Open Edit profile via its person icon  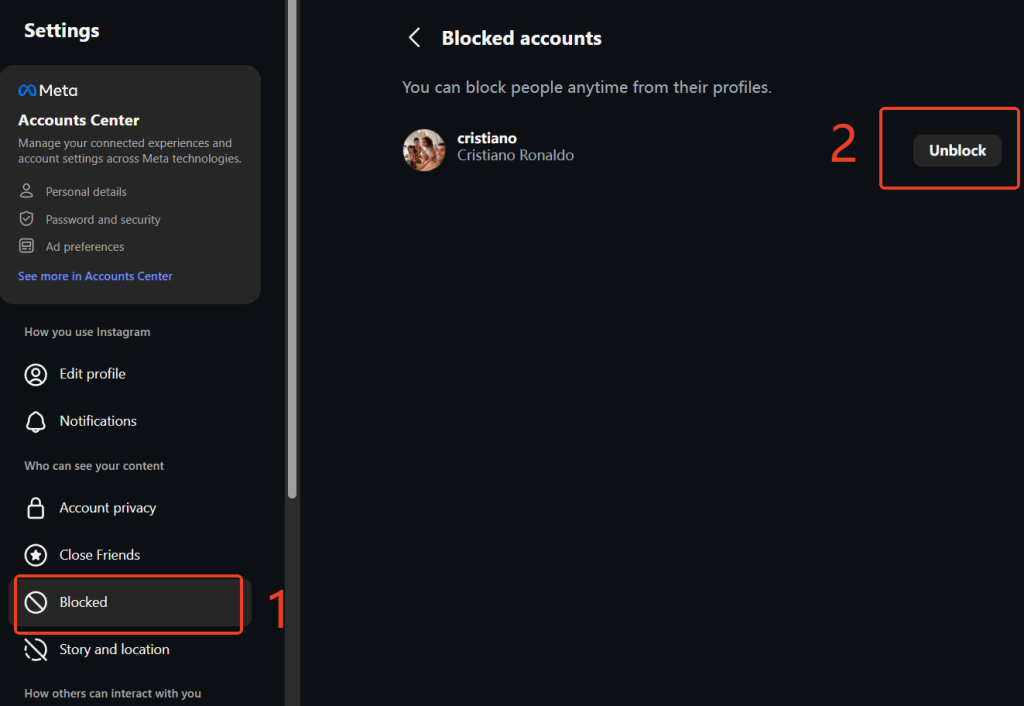click(35, 373)
